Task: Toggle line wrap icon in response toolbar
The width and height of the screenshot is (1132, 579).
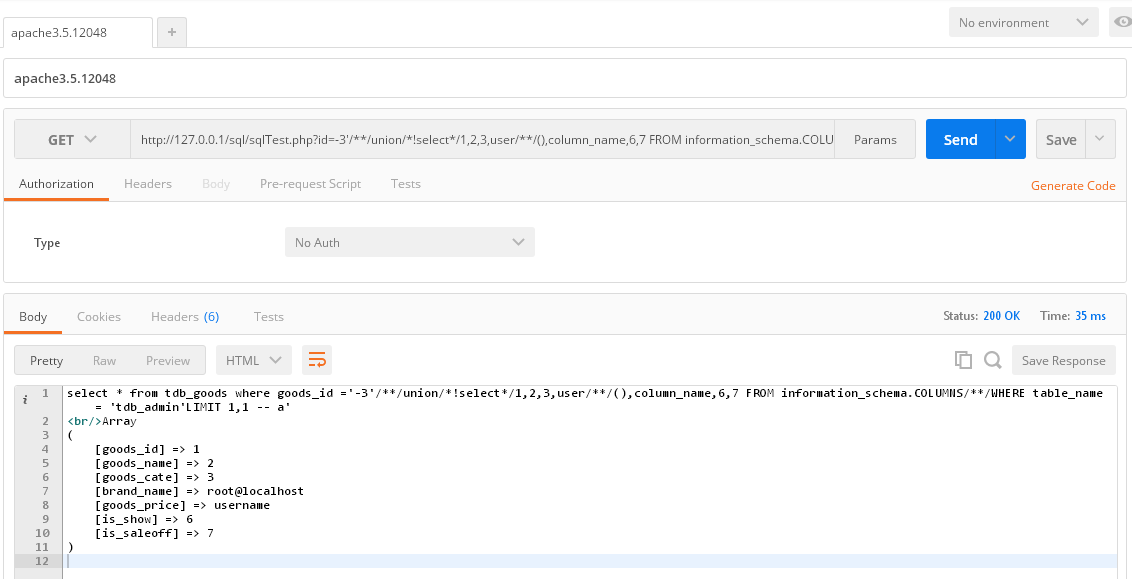Action: coord(317,360)
